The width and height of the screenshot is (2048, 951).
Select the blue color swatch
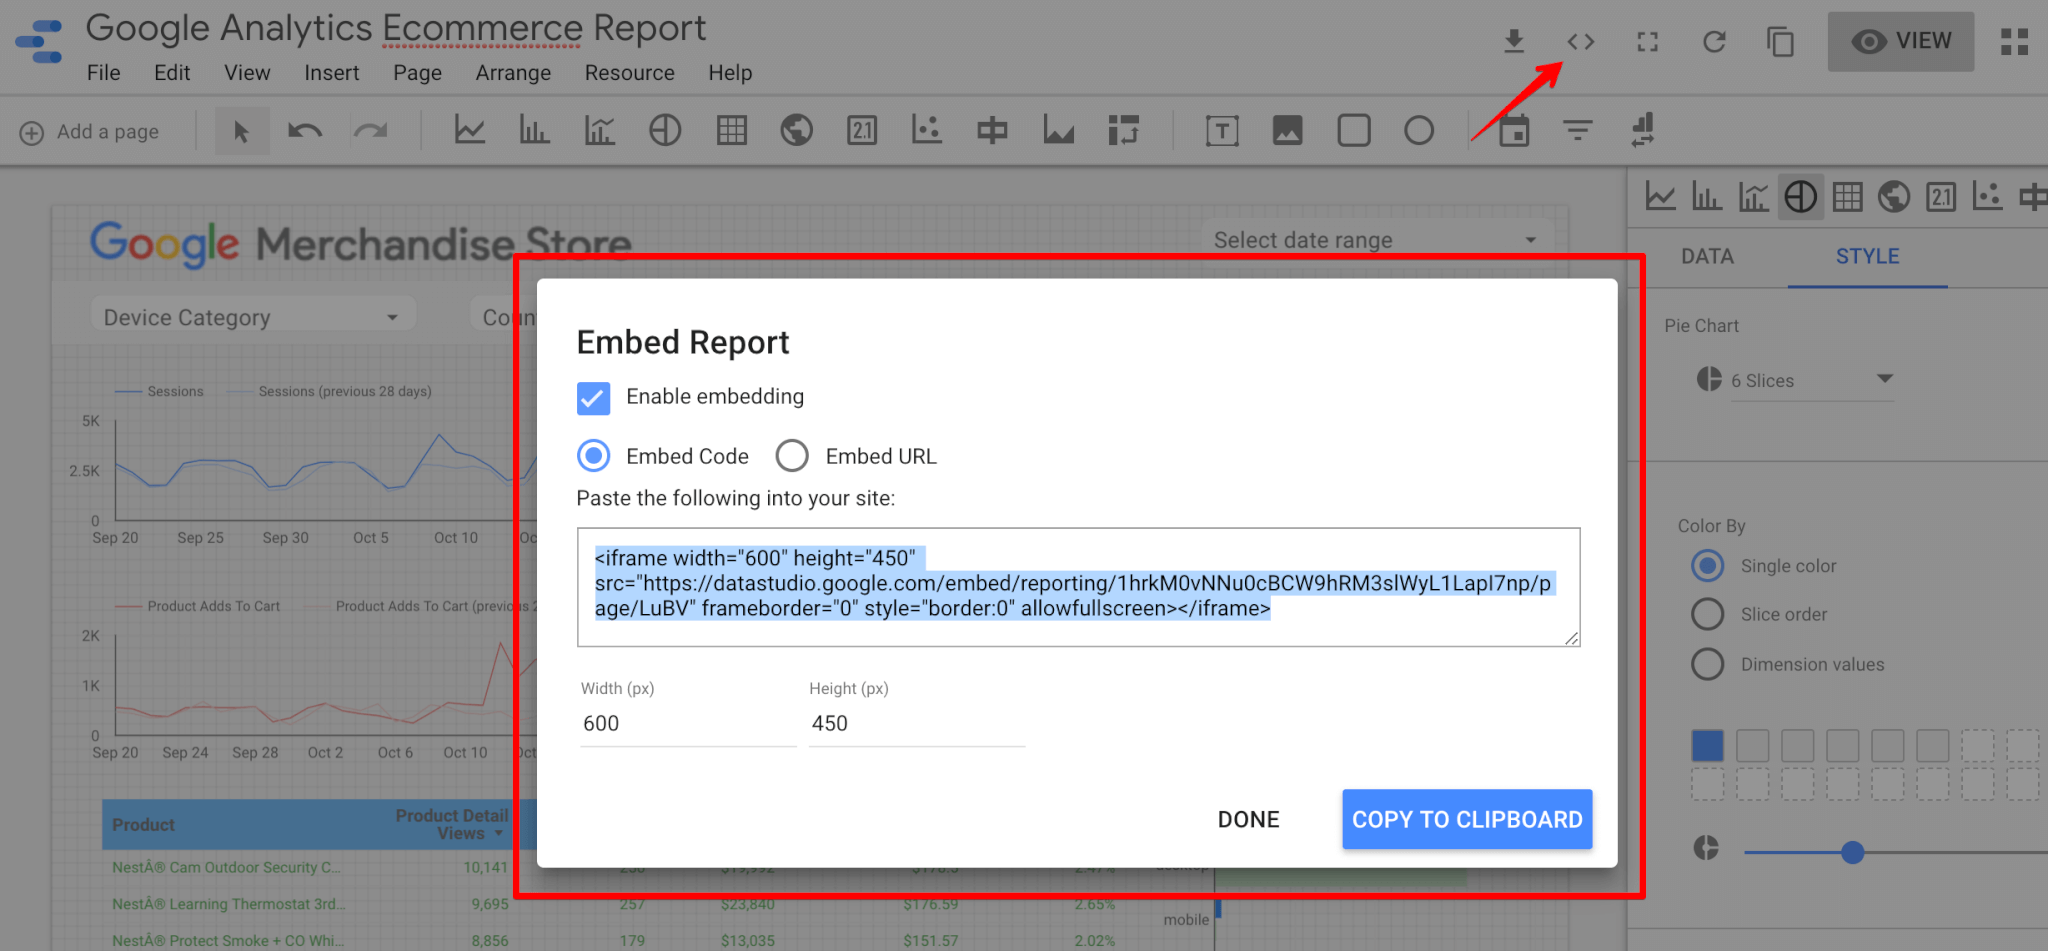click(1708, 745)
